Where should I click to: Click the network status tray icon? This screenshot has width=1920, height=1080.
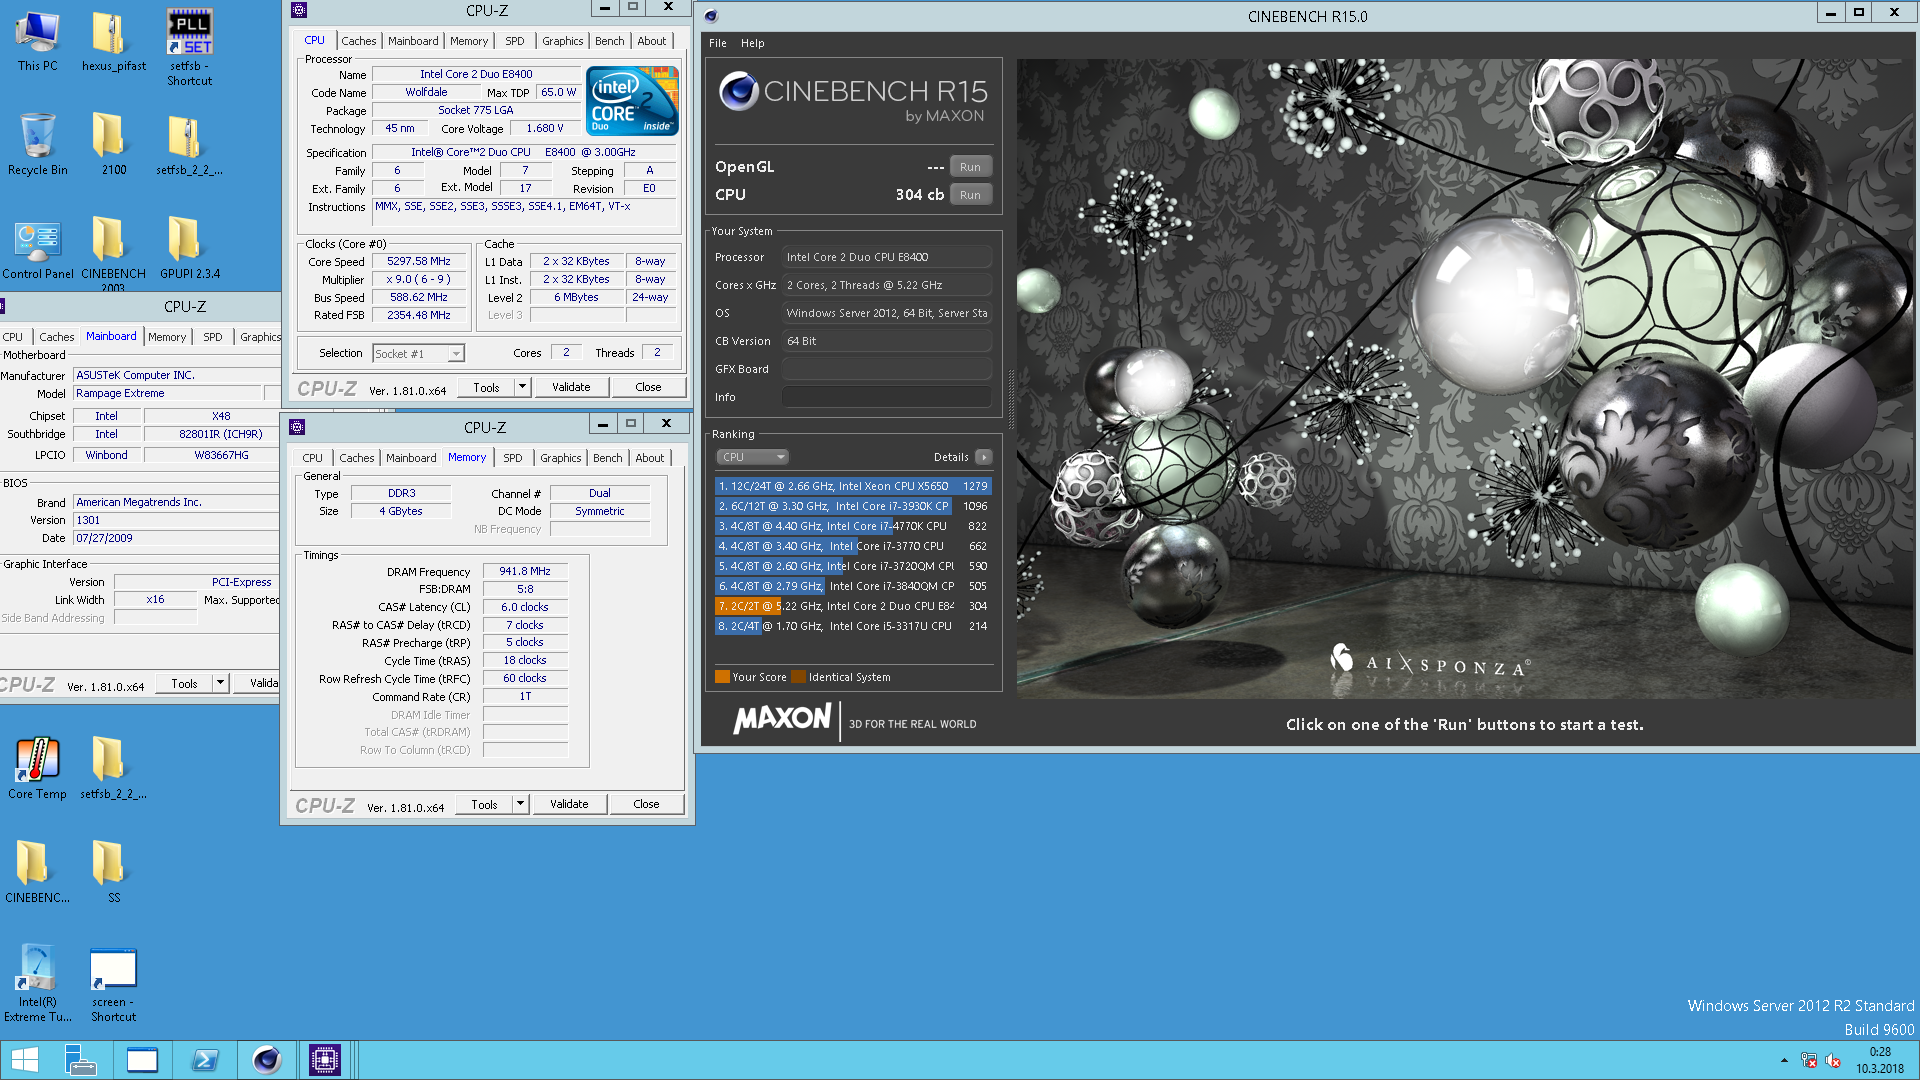pos(1809,1061)
